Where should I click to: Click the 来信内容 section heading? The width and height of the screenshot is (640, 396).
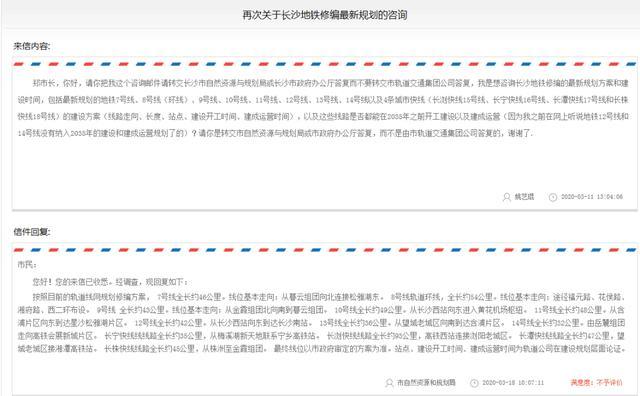pyautogui.click(x=32, y=46)
